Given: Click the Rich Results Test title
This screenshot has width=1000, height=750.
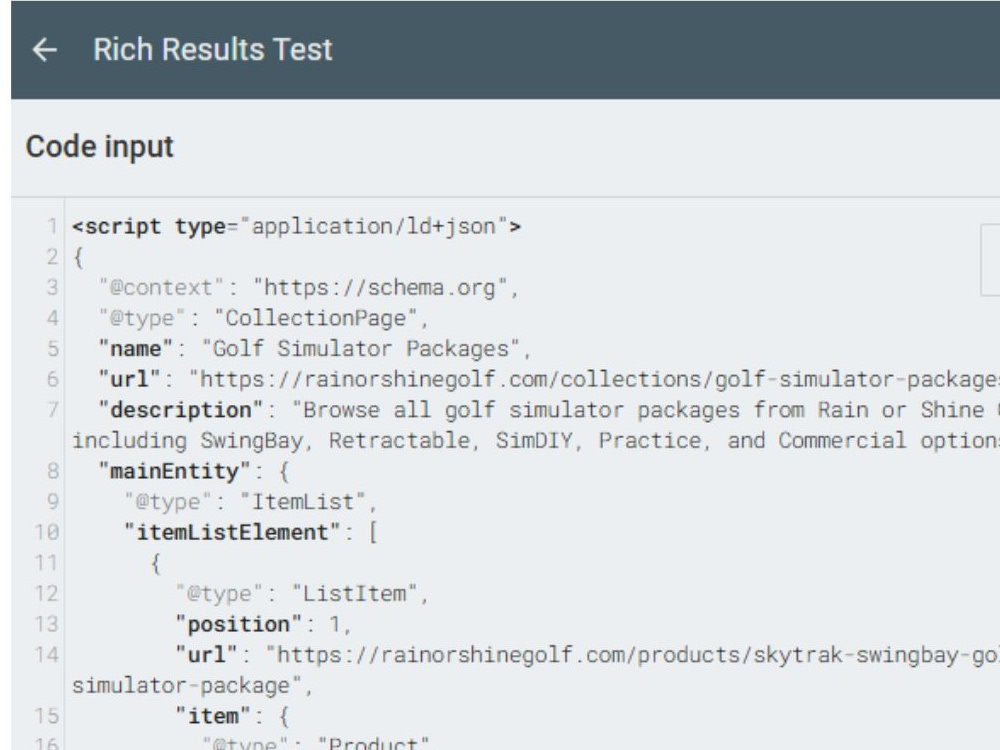Looking at the screenshot, I should (x=213, y=50).
